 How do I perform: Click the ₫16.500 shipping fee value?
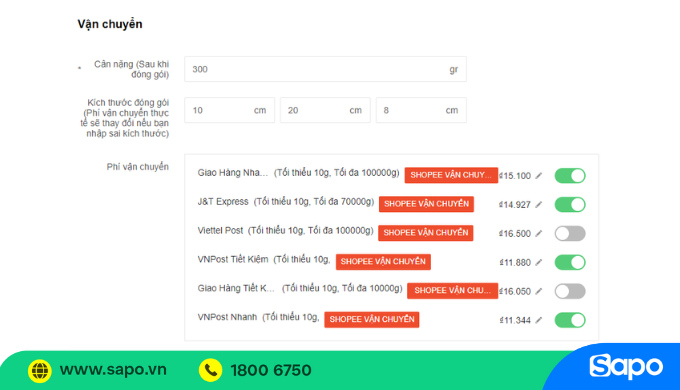point(515,233)
